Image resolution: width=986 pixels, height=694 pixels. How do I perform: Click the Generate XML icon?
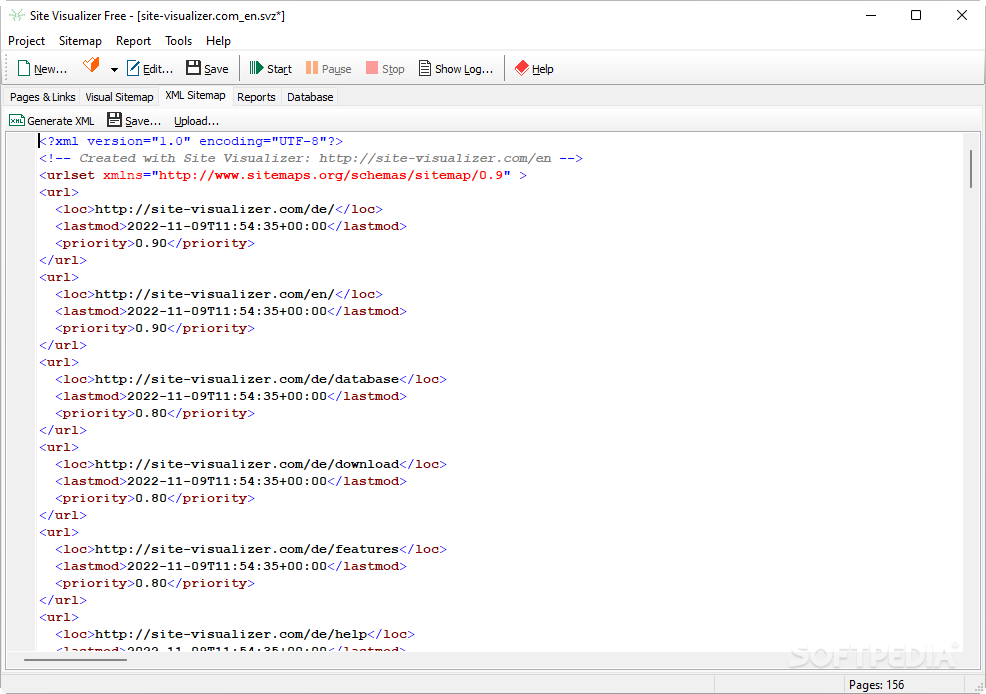[x=17, y=120]
